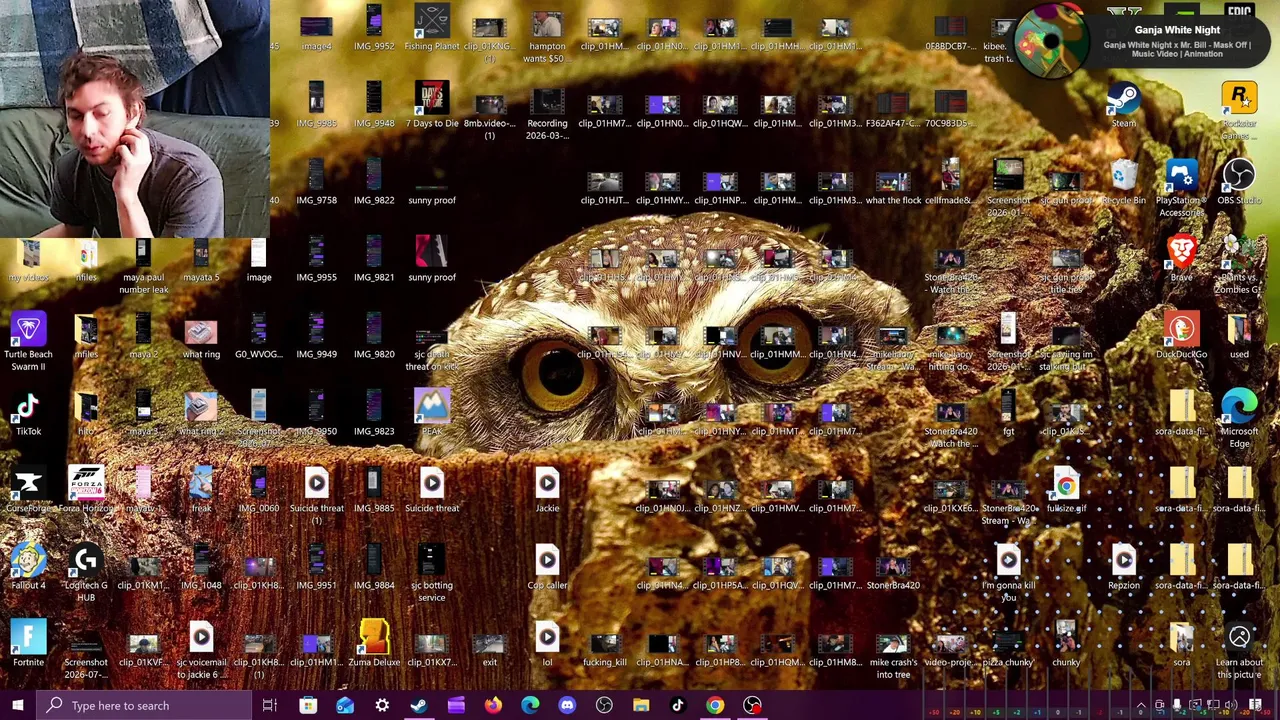Launch Rockstar Games Launcher shortcut
This screenshot has height=720, width=1280.
click(1239, 110)
